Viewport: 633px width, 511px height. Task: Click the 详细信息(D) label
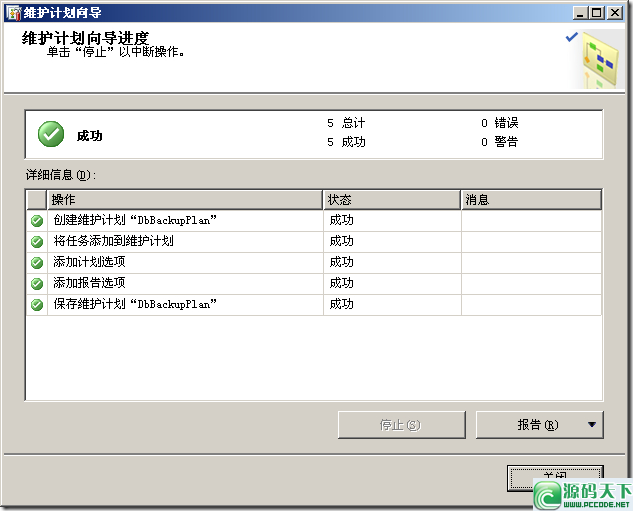tap(61, 175)
